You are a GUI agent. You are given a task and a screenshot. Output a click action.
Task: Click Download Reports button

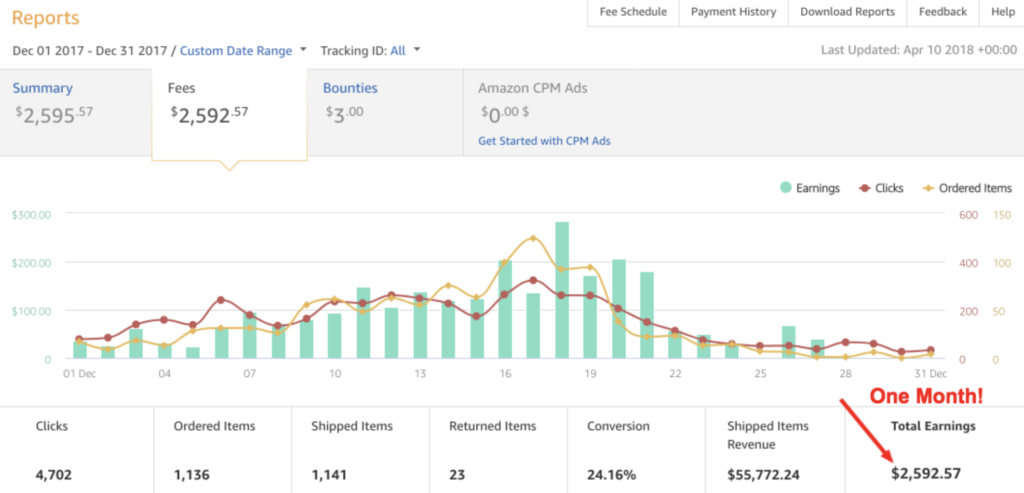point(848,12)
